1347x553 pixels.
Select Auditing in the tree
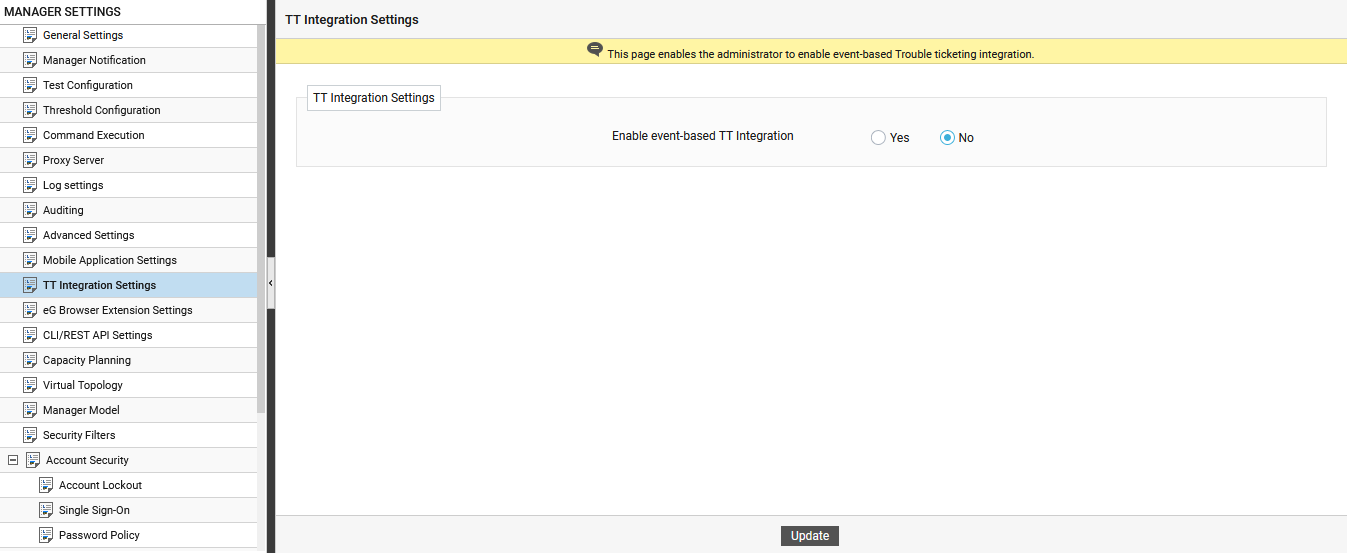(63, 210)
